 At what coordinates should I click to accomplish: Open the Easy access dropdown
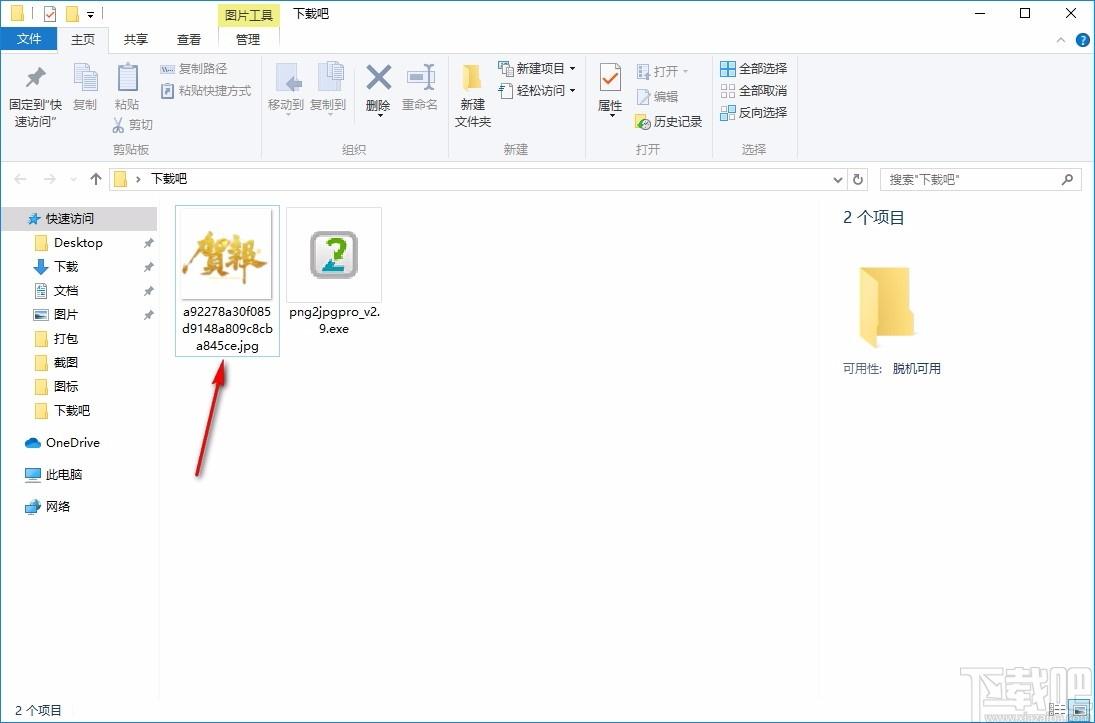pos(537,91)
